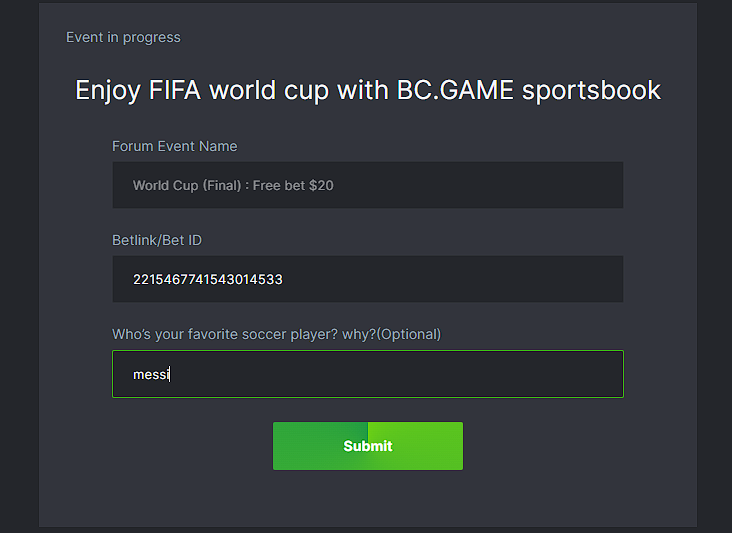Click the "Forum Event Name" label

(x=174, y=146)
